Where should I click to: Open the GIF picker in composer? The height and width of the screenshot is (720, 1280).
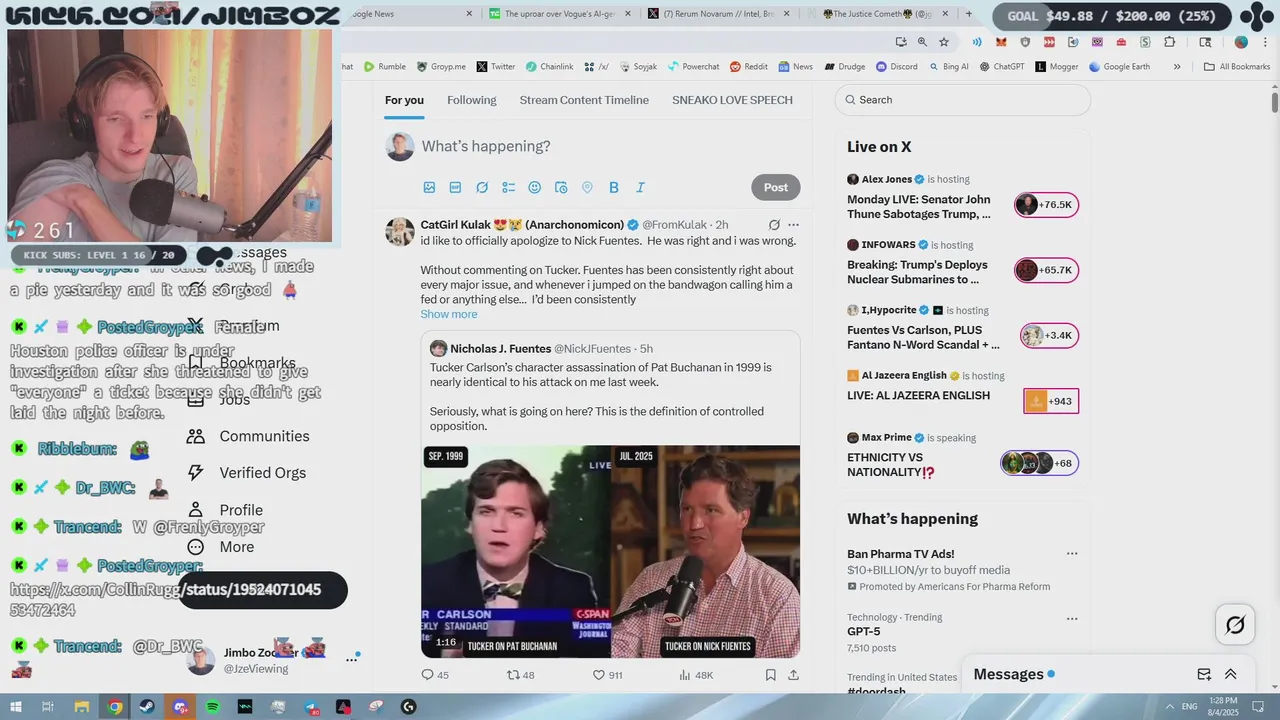455,187
